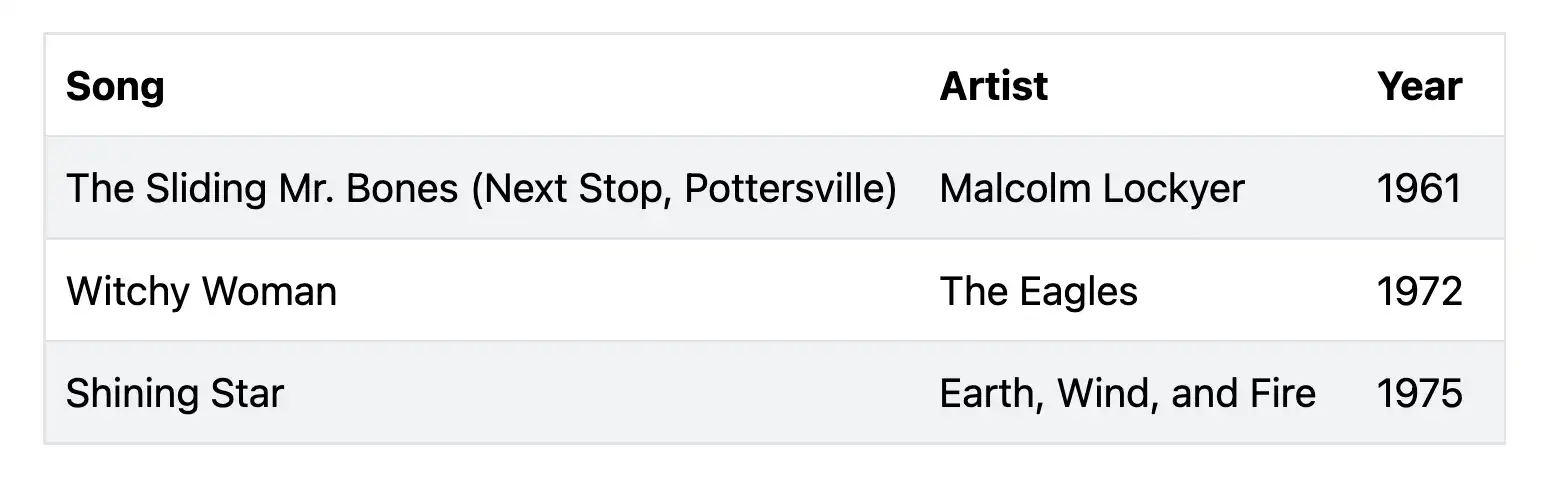Click the Year column header
Viewport: 1549px width, 478px height.
tap(1419, 87)
